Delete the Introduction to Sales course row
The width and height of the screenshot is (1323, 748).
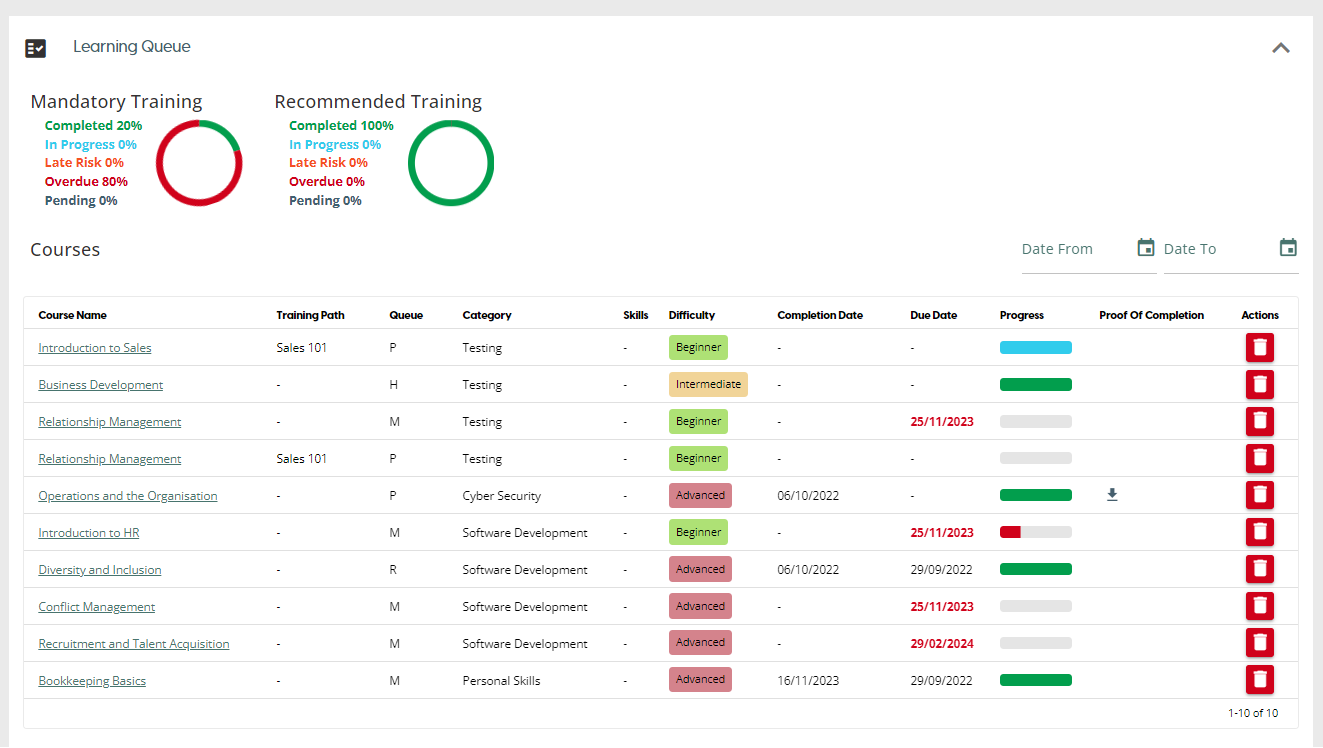(x=1259, y=348)
